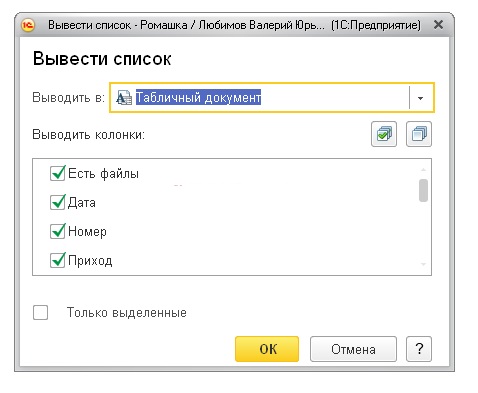Open the "Выводить в" dropdown arrow
The height and width of the screenshot is (393, 478).
tap(421, 98)
